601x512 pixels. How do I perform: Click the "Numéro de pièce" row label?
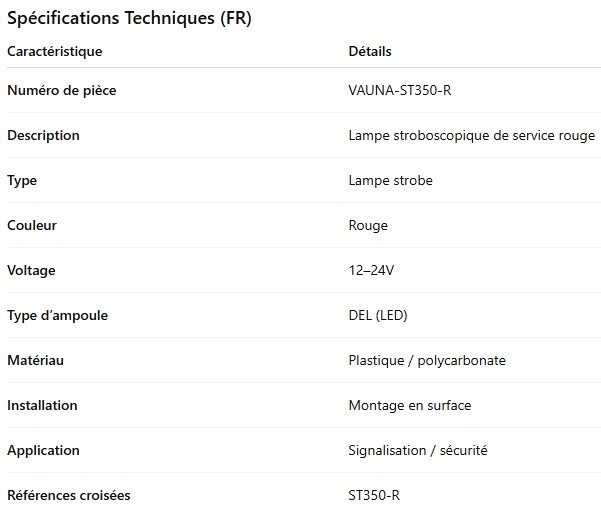61,91
